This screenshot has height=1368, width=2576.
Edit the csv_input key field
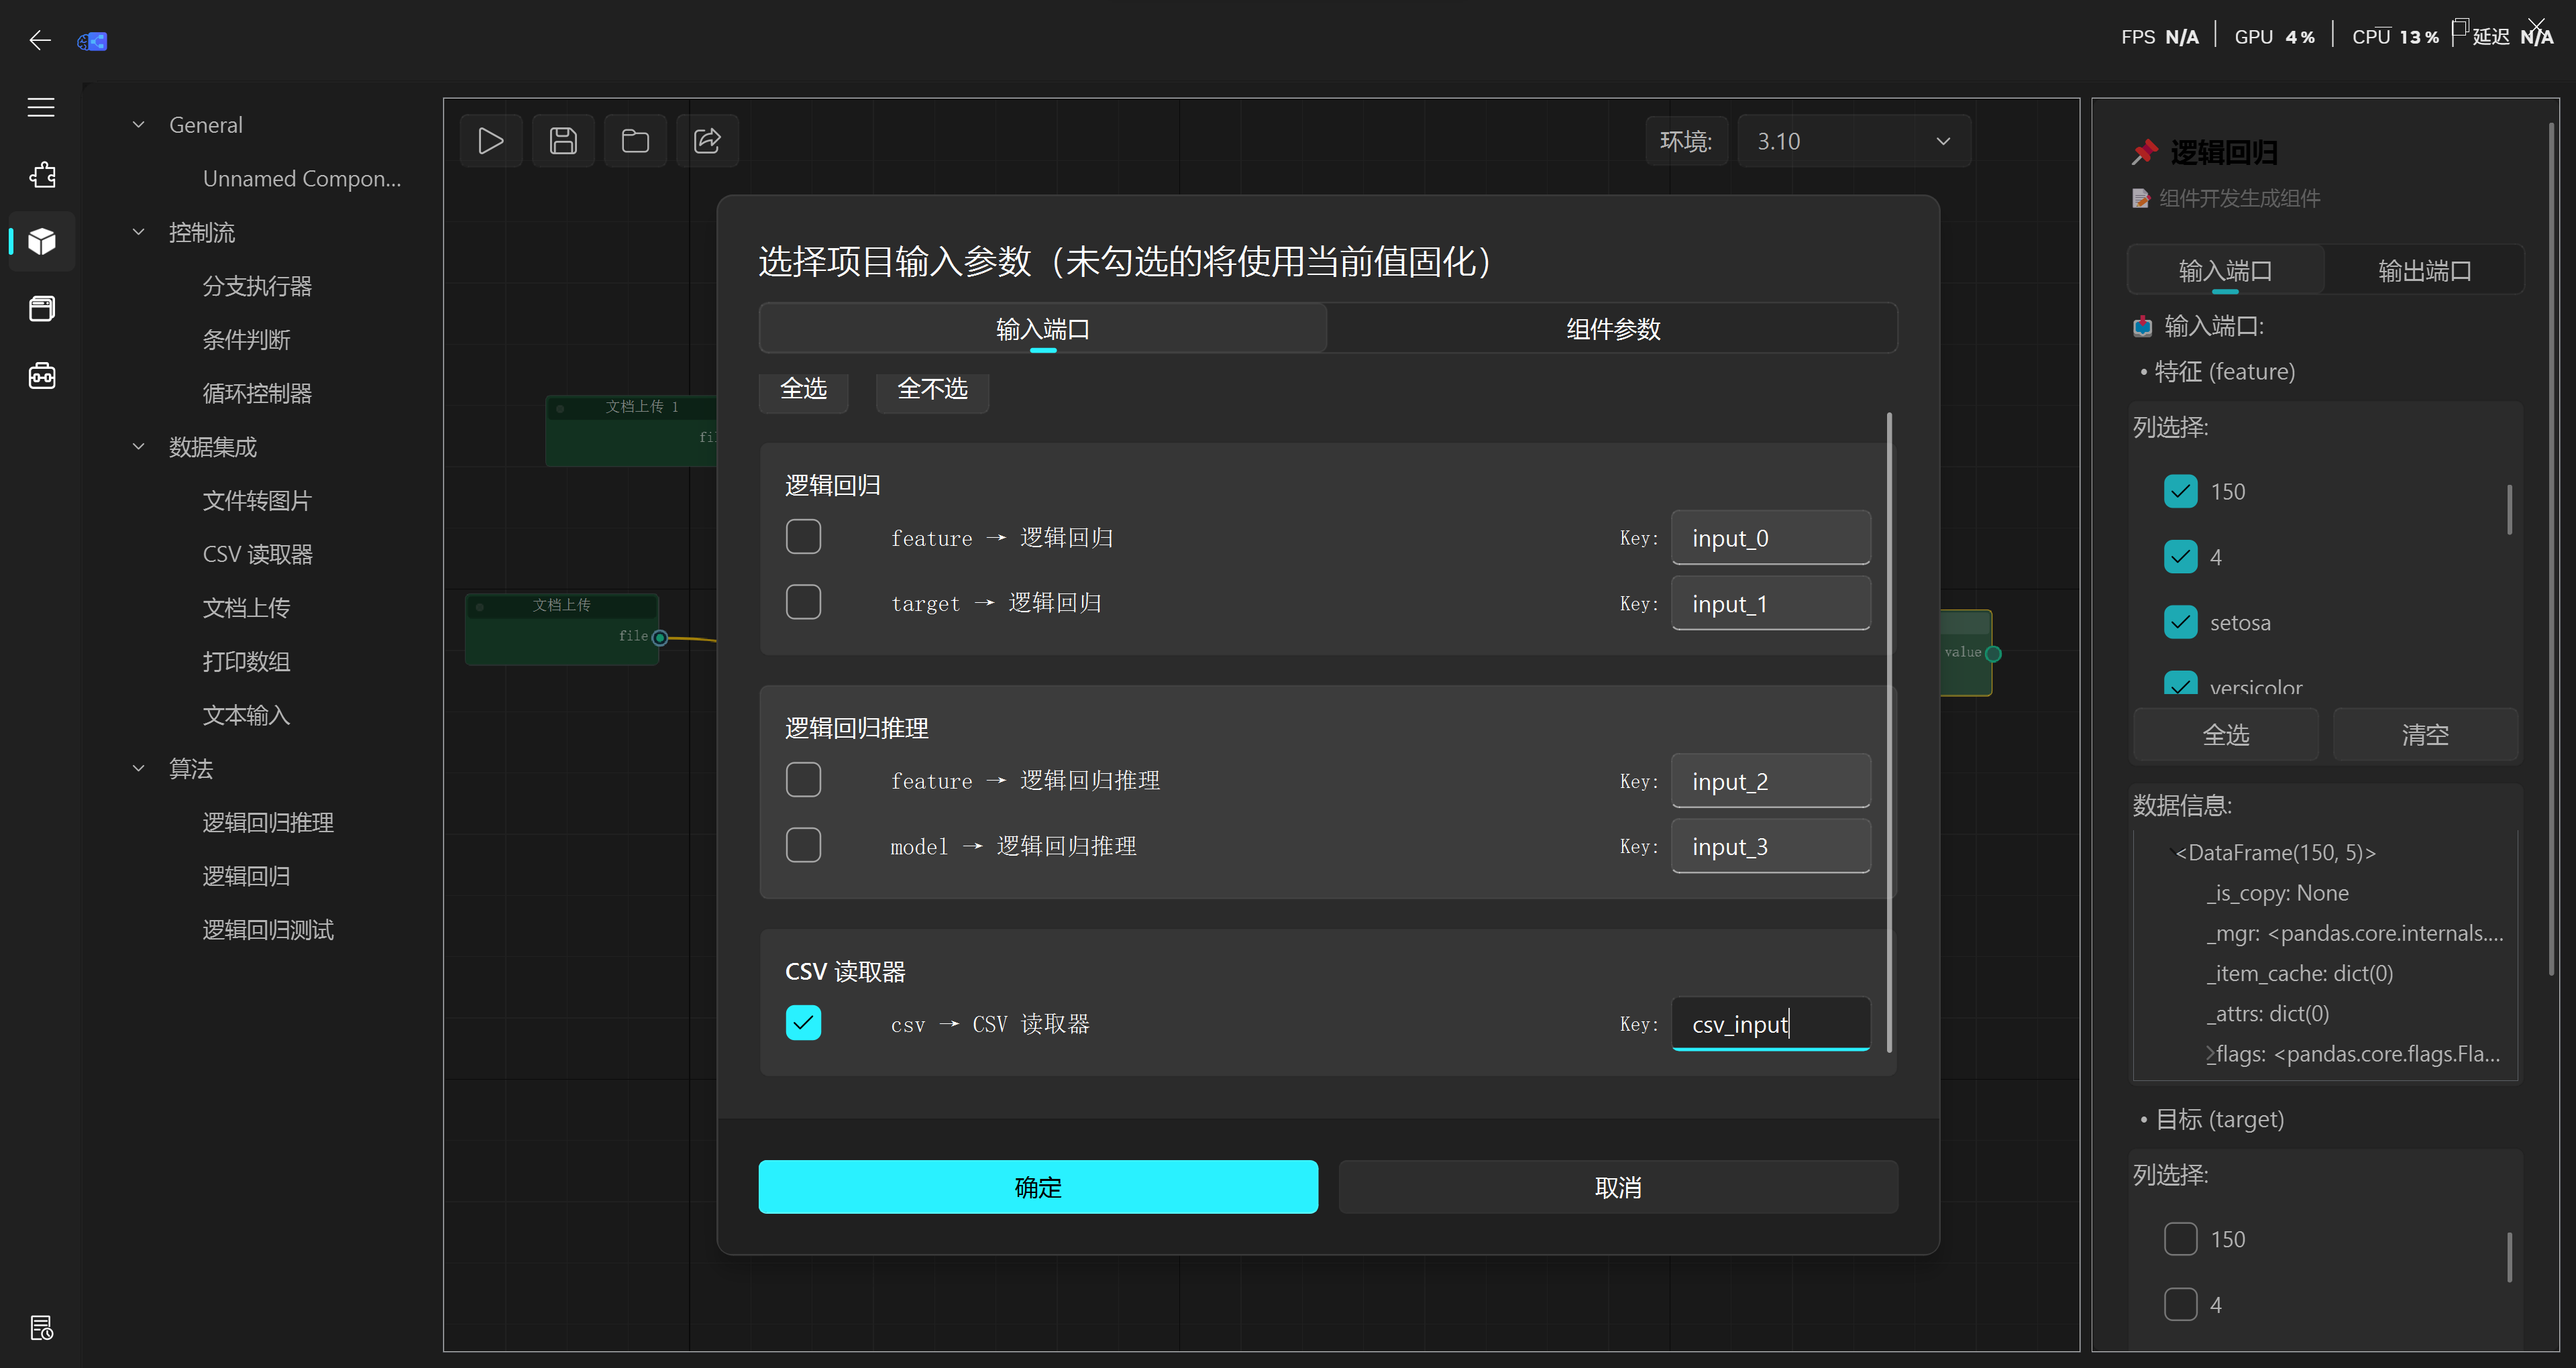pyautogui.click(x=1770, y=1024)
